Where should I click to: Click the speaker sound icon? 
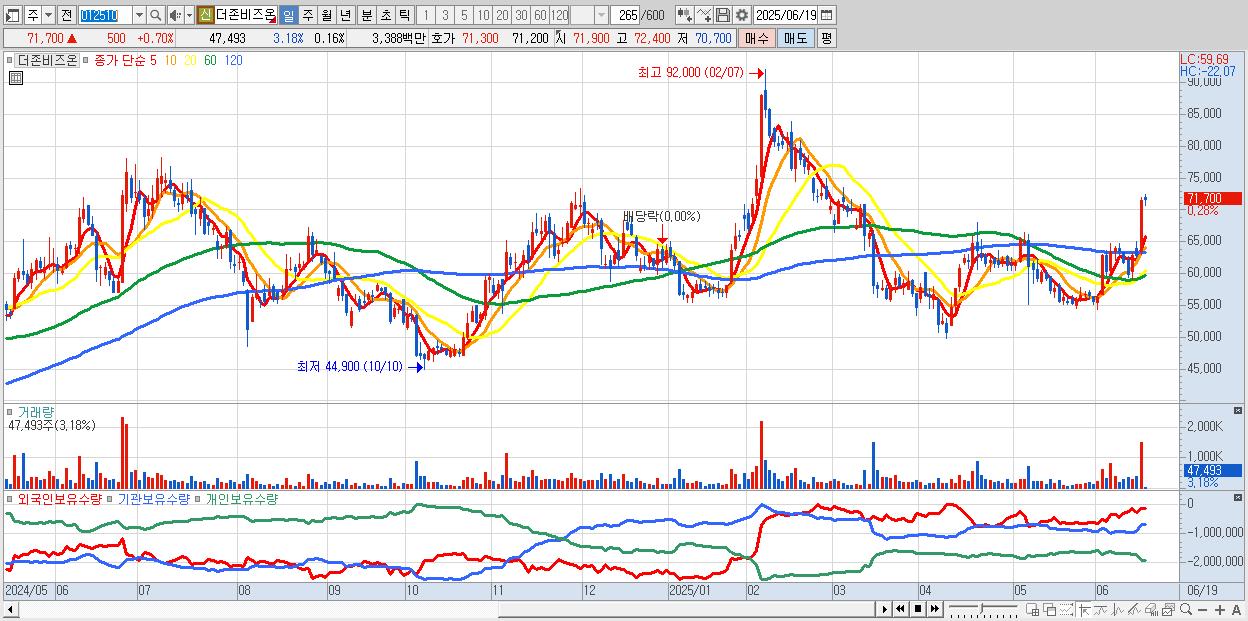pyautogui.click(x=175, y=15)
